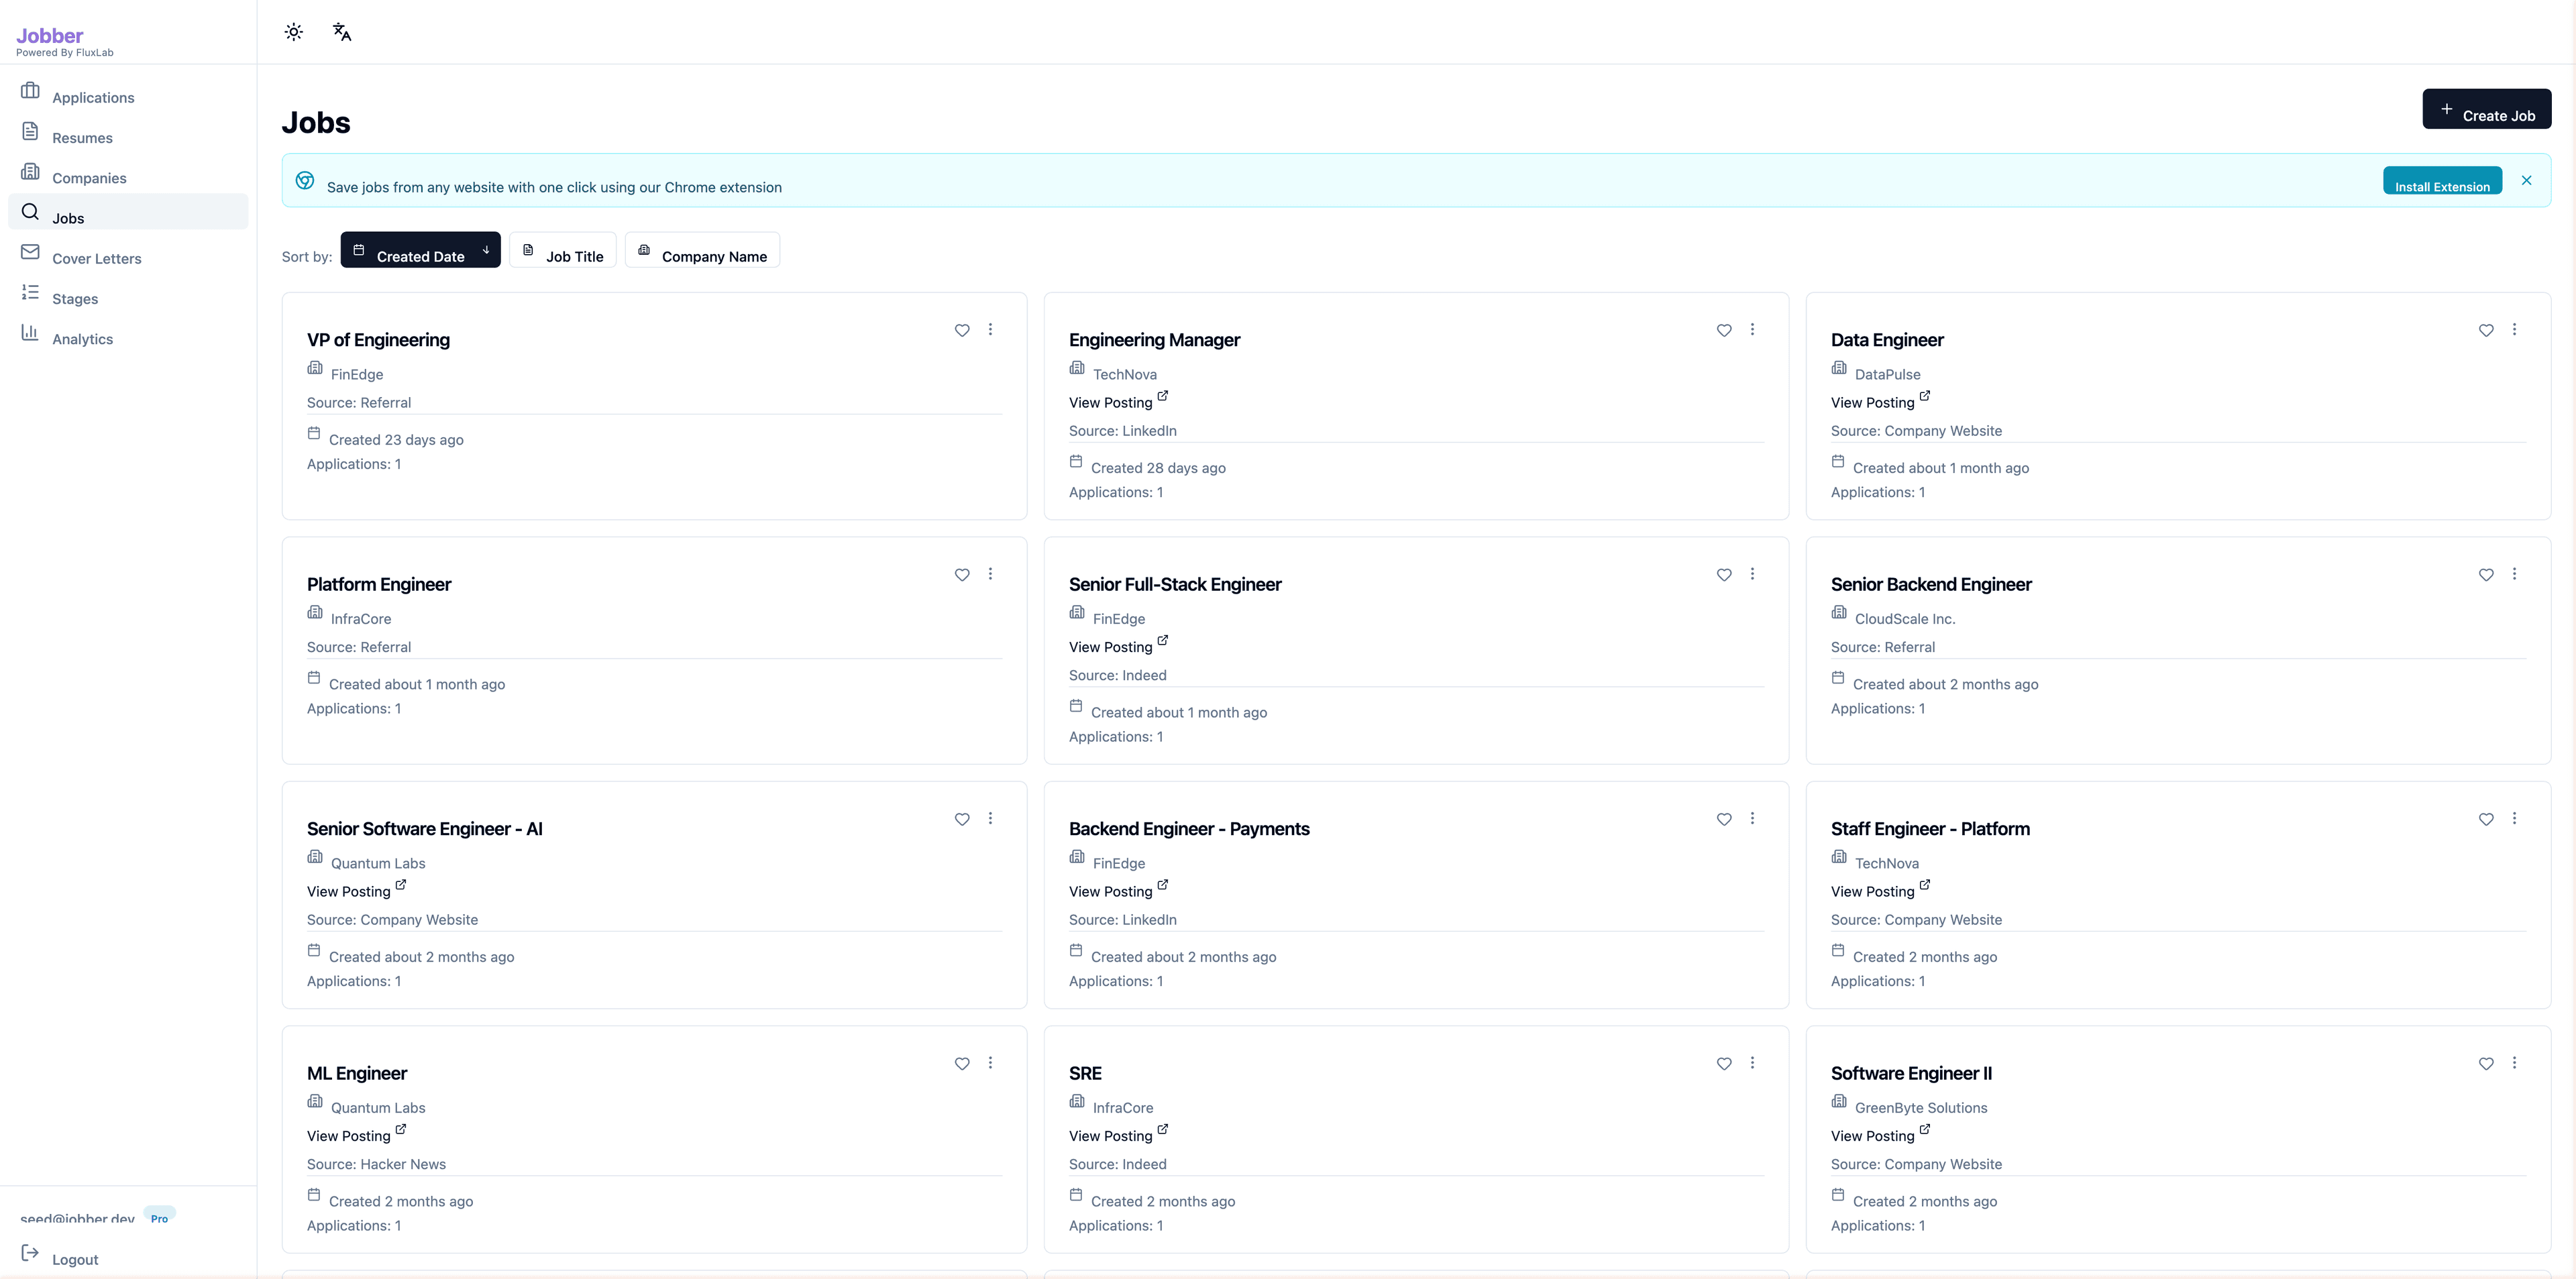Open the language translation icon
Image resolution: width=2576 pixels, height=1279 pixels.
341,31
